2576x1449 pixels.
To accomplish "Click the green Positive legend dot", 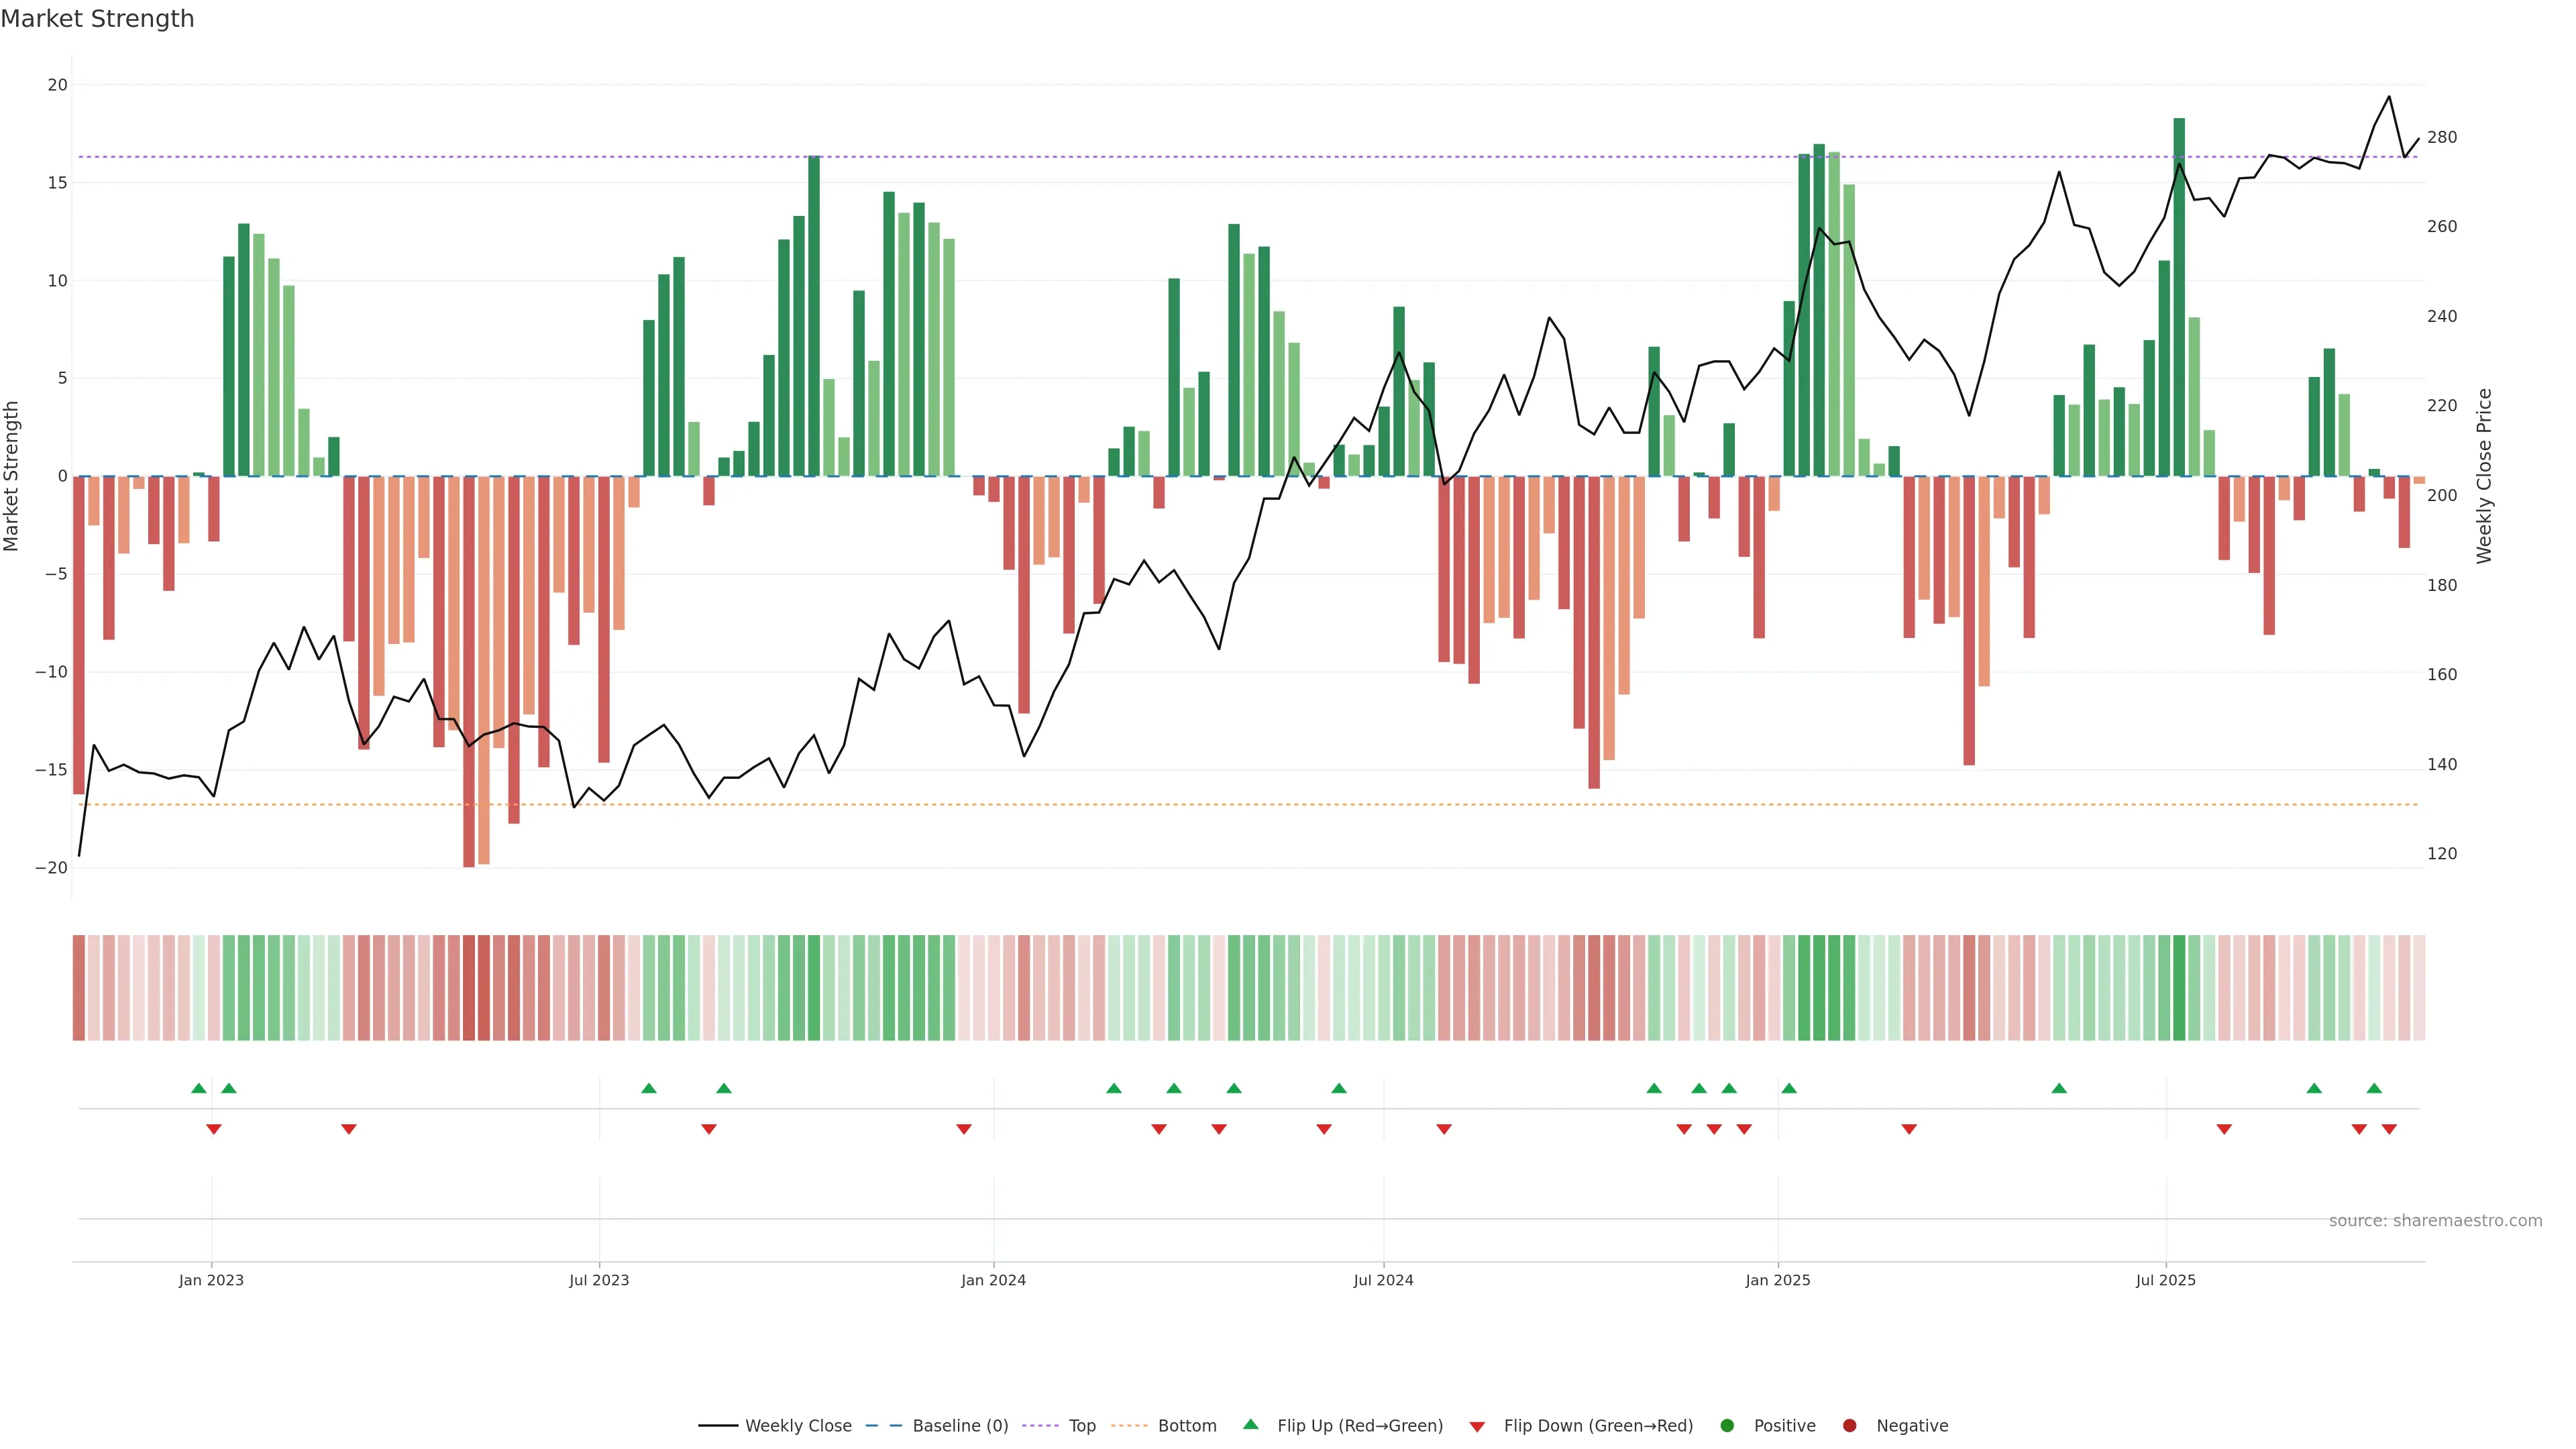I will (x=1727, y=1425).
